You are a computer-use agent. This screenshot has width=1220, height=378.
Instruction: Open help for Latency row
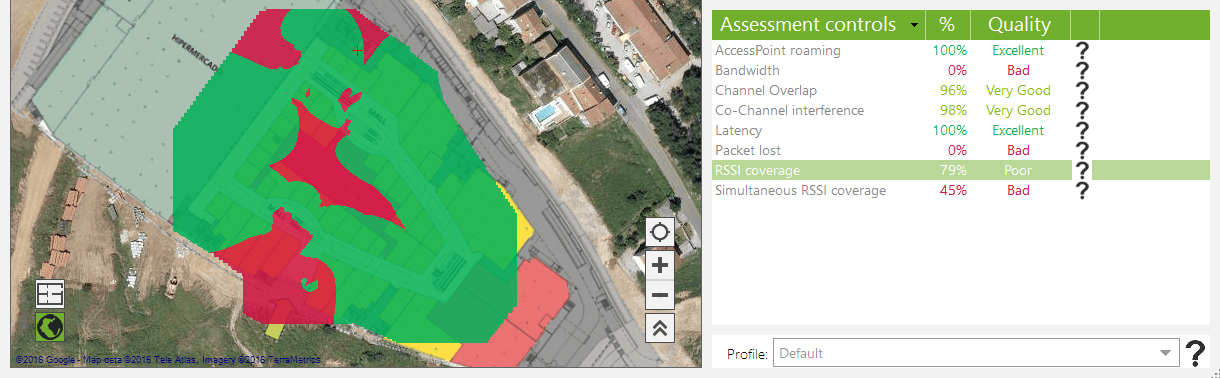(1081, 131)
